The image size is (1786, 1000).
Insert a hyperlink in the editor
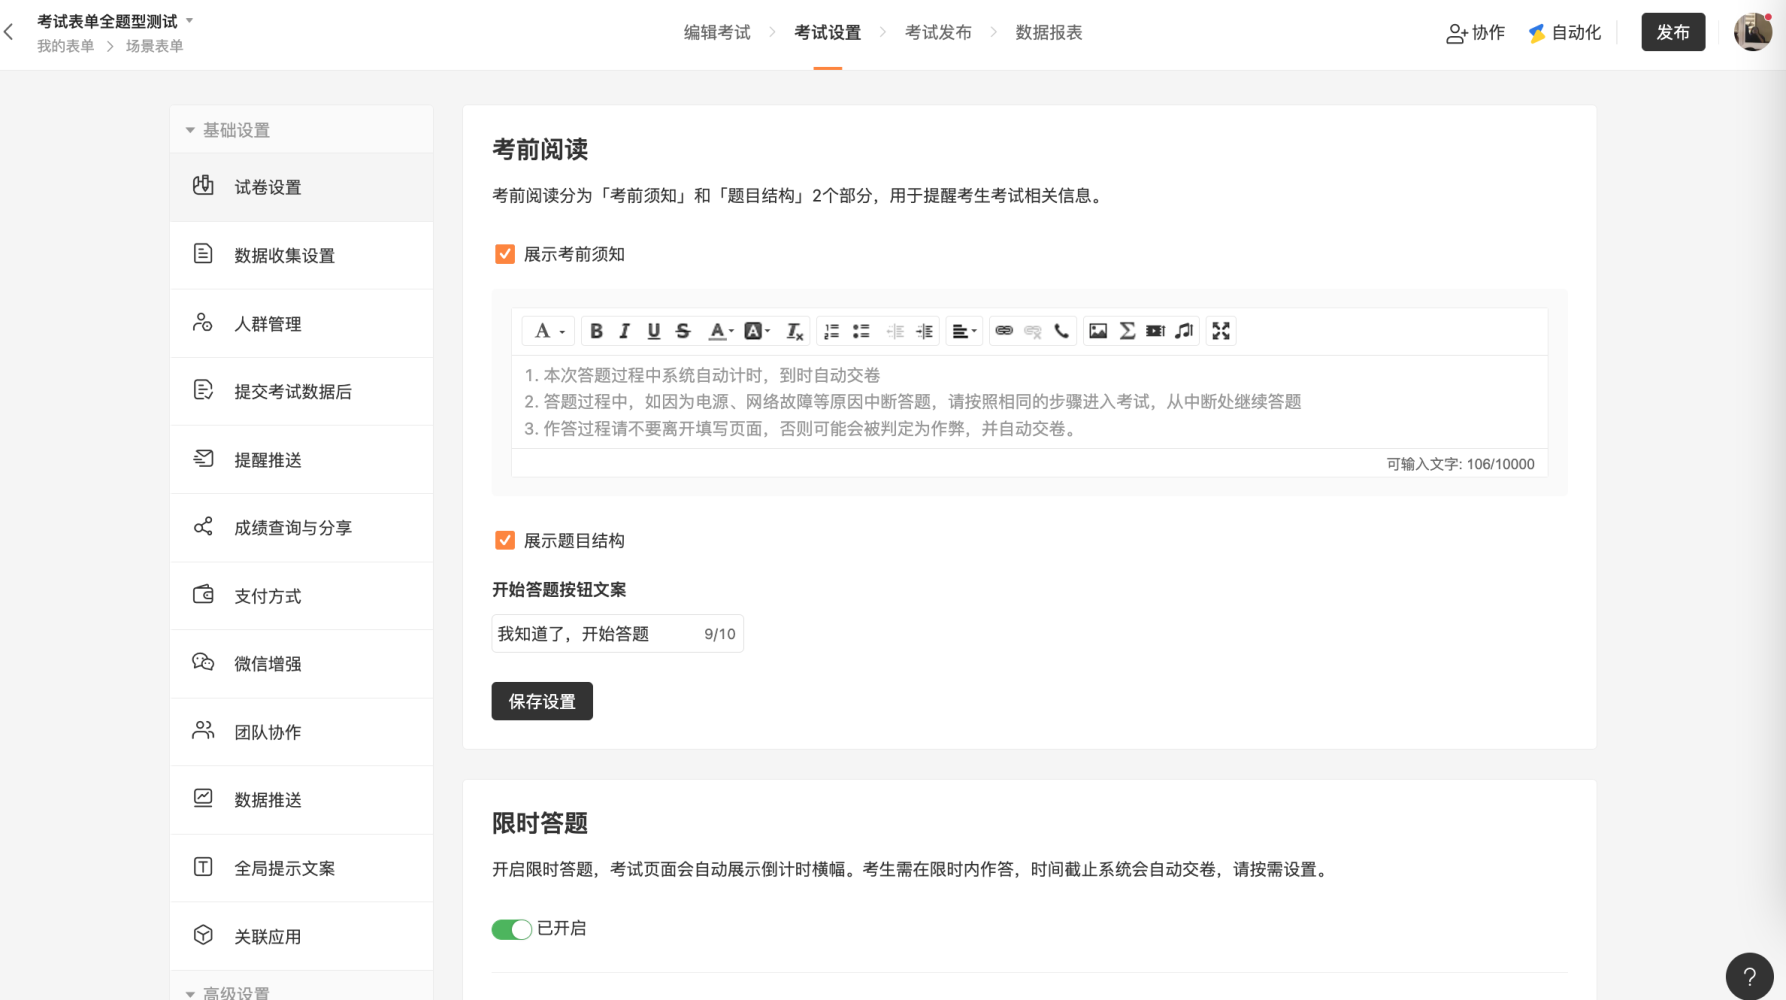click(1004, 331)
